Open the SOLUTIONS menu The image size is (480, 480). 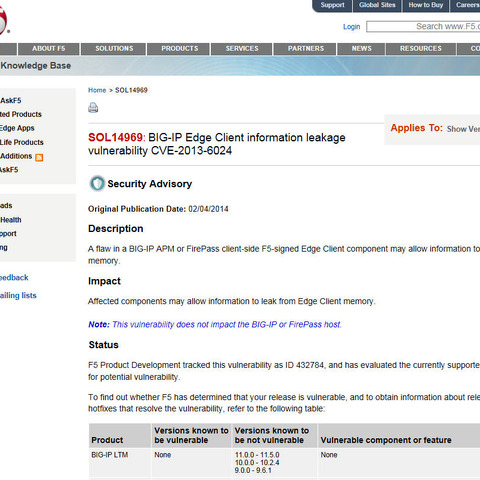pyautogui.click(x=114, y=49)
